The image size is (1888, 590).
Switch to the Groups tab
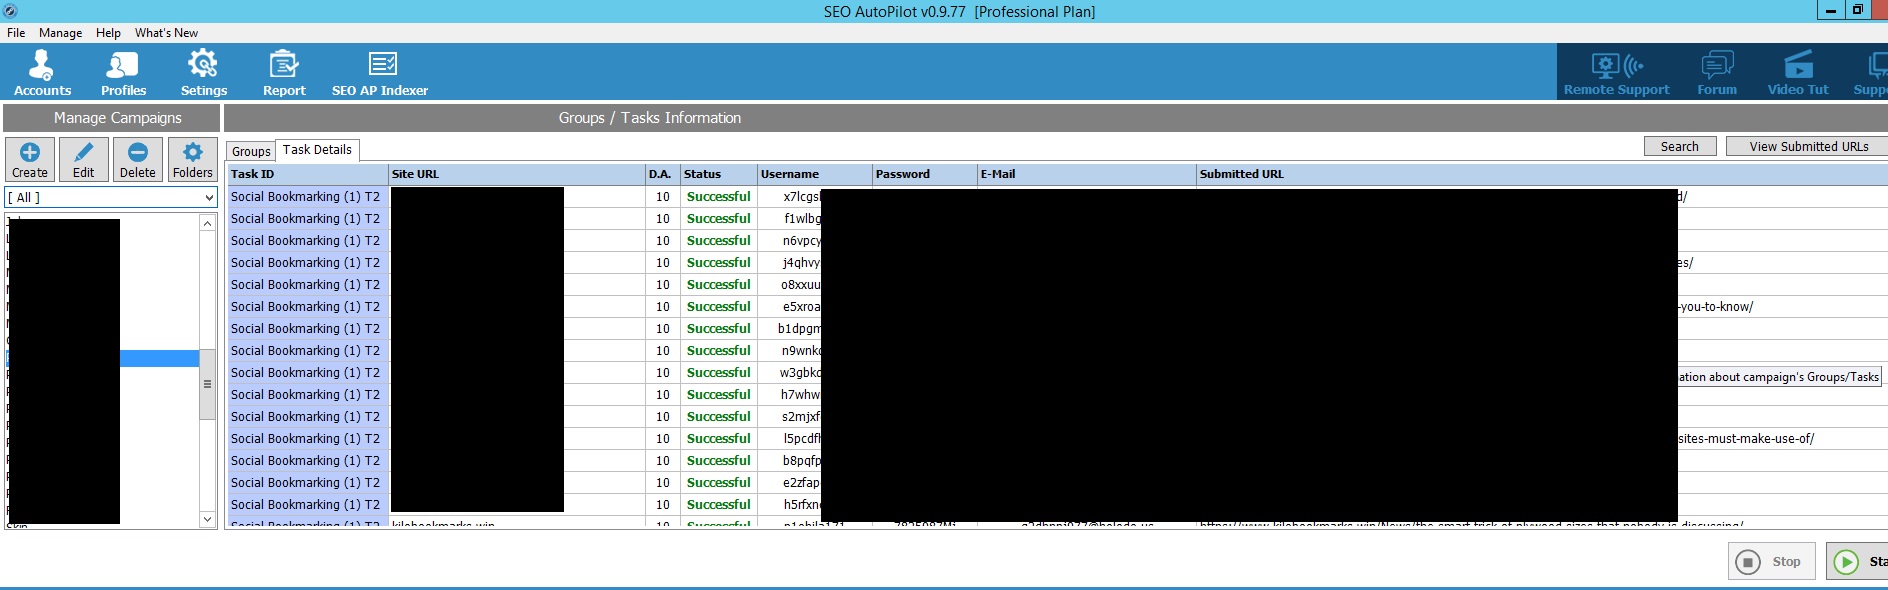pos(251,151)
